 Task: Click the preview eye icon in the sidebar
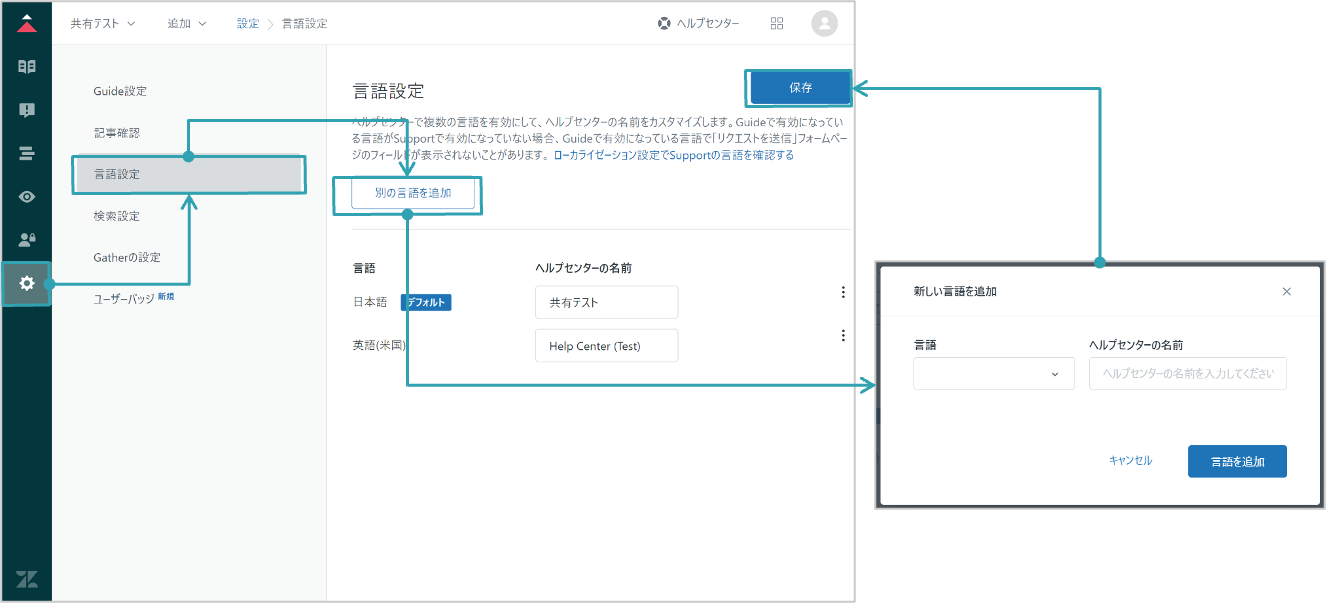[27, 196]
